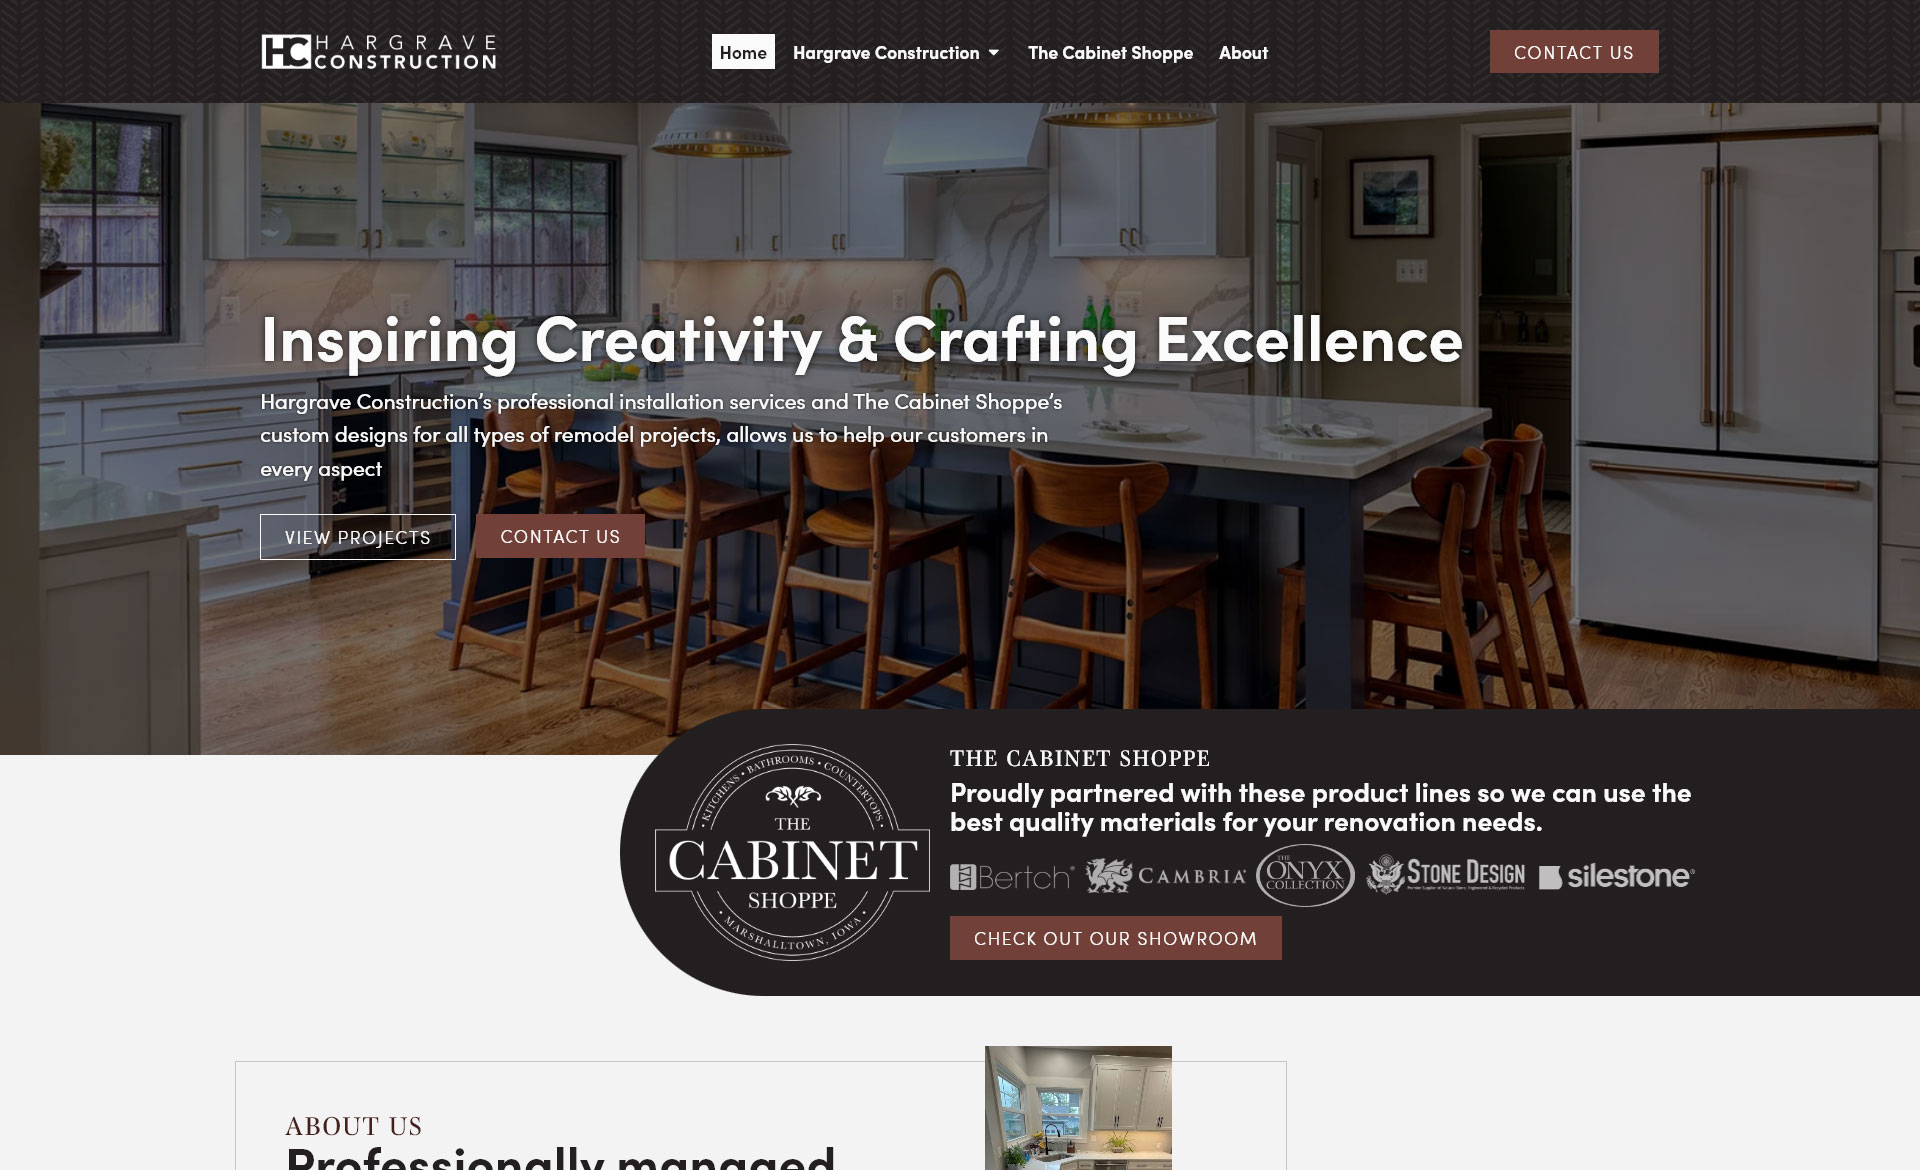Click the Onyx Collection logo icon
Screen dimensions: 1920x1170
(1303, 874)
